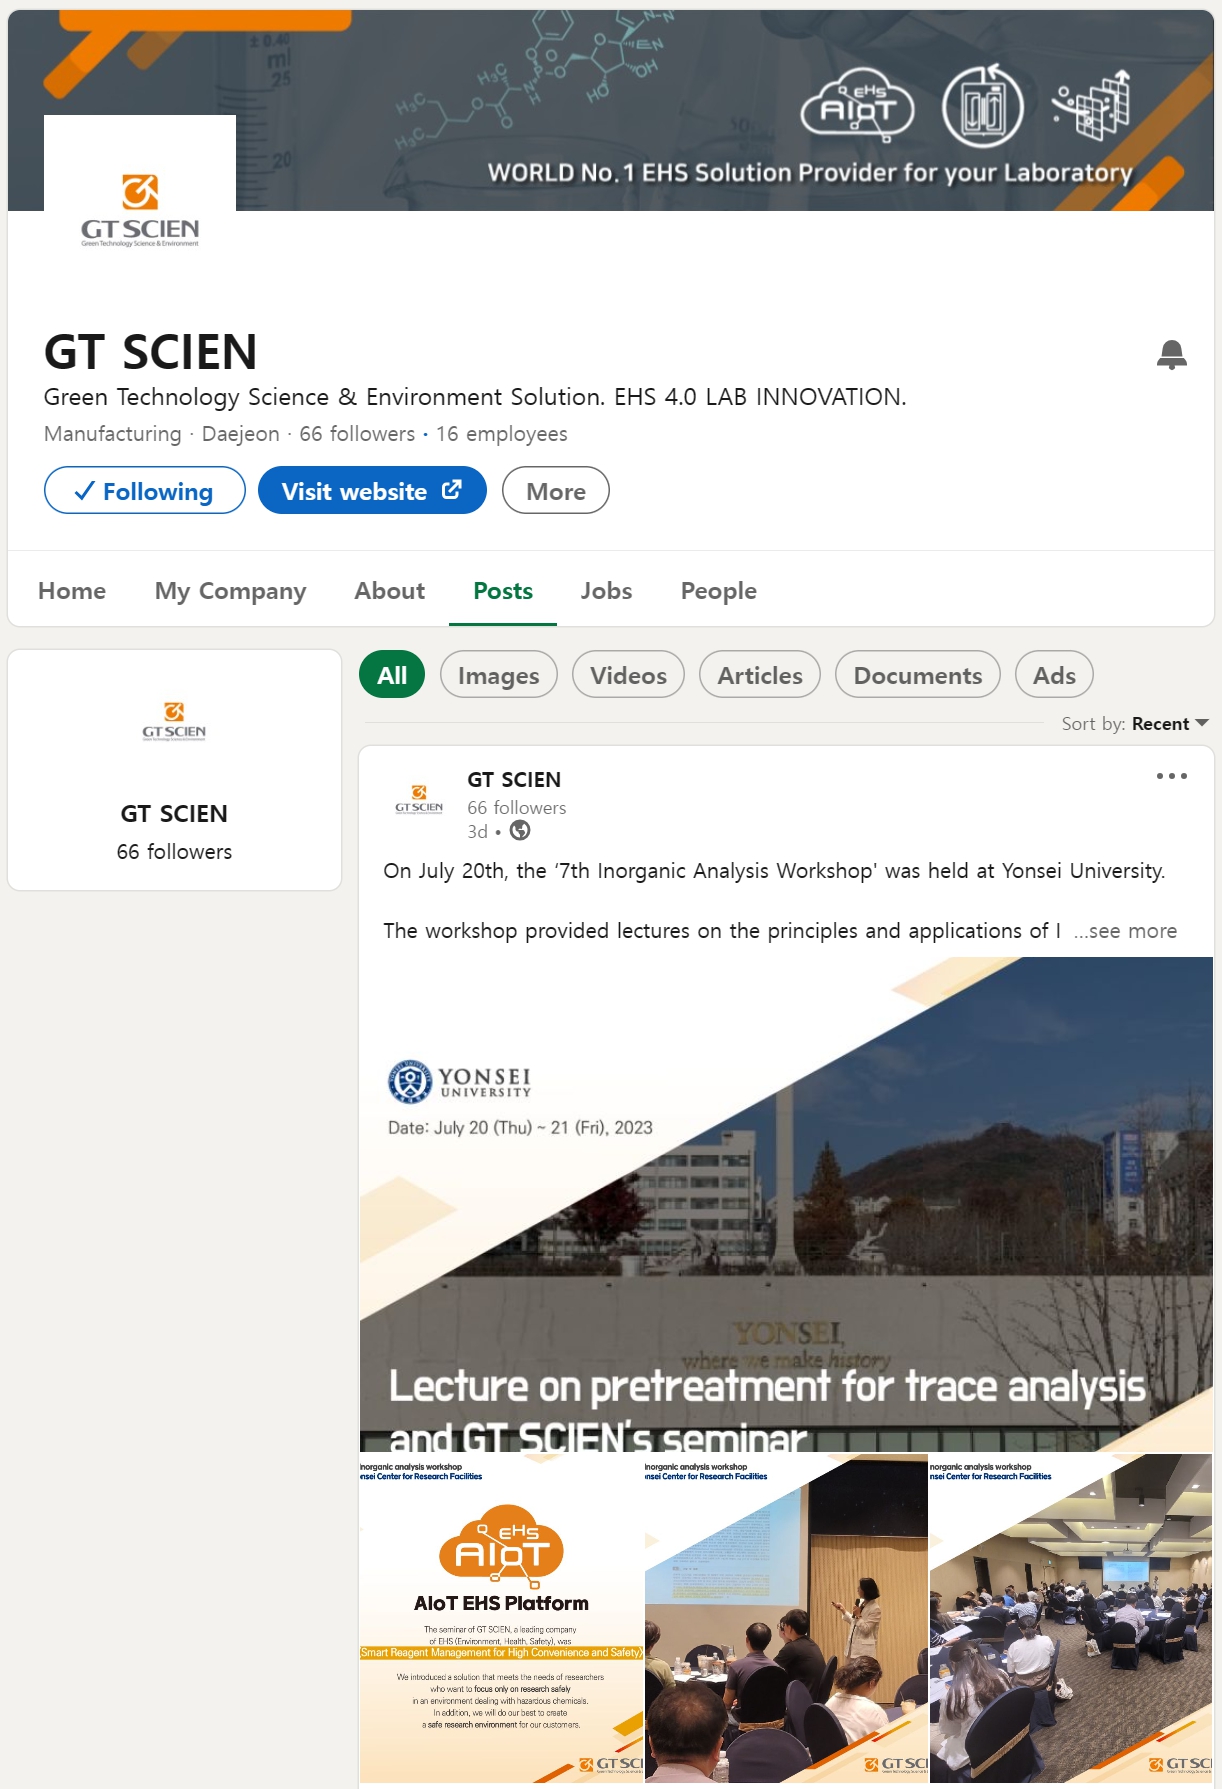The image size is (1222, 1789).
Task: Open the AIoT EHS Platform image thumbnail
Action: pyautogui.click(x=501, y=1618)
